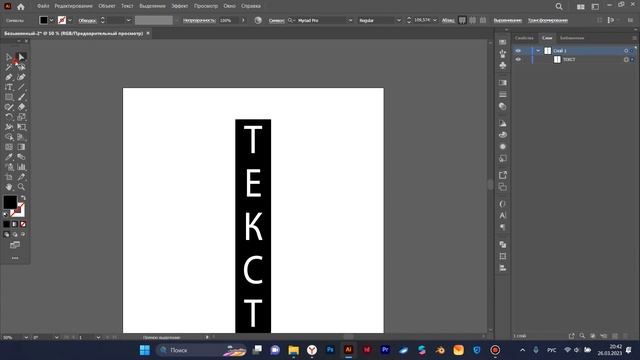Open the Paragraph panel icon in dock
This screenshot has height=360, width=640.
tap(502, 227)
